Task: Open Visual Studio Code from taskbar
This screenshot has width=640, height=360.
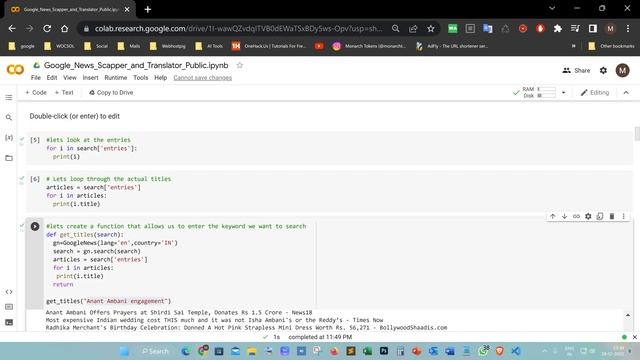Action: pyautogui.click(x=516, y=351)
